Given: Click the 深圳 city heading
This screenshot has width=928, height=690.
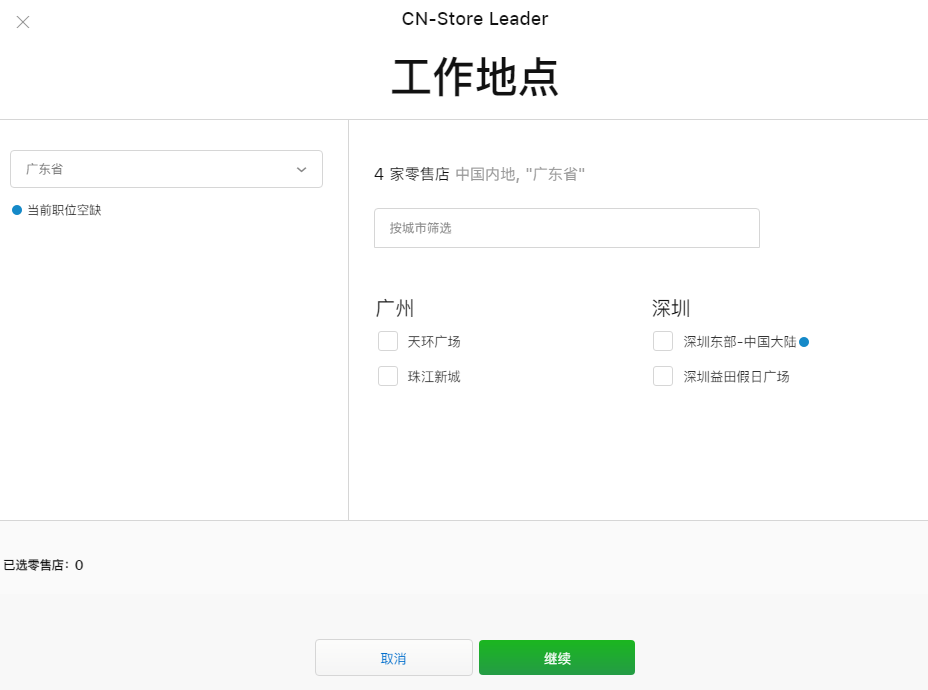Looking at the screenshot, I should pos(671,308).
